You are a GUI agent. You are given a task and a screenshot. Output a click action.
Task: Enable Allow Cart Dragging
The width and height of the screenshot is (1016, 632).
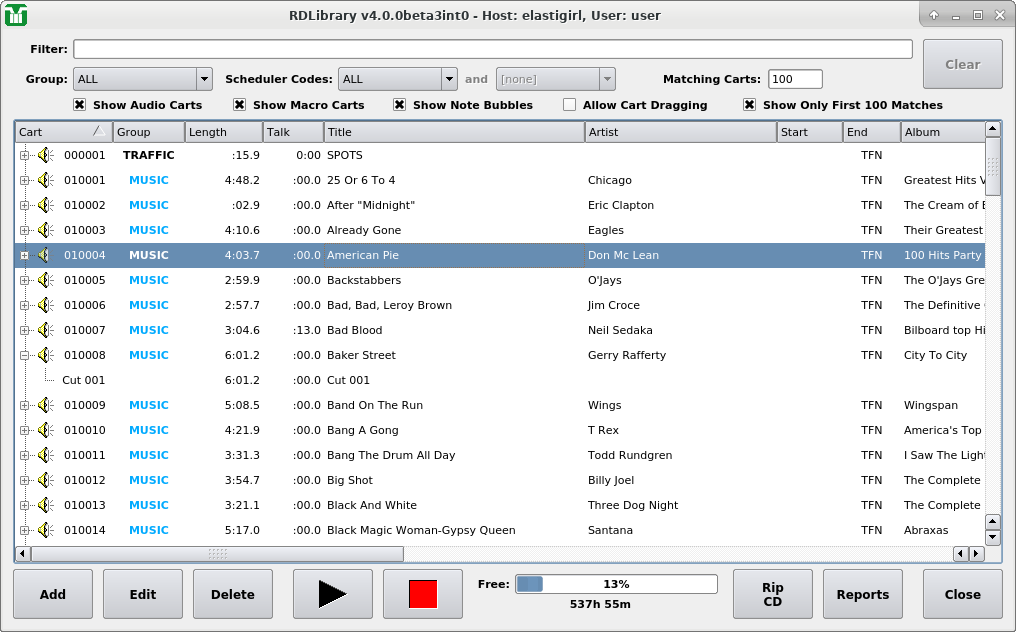pos(569,105)
